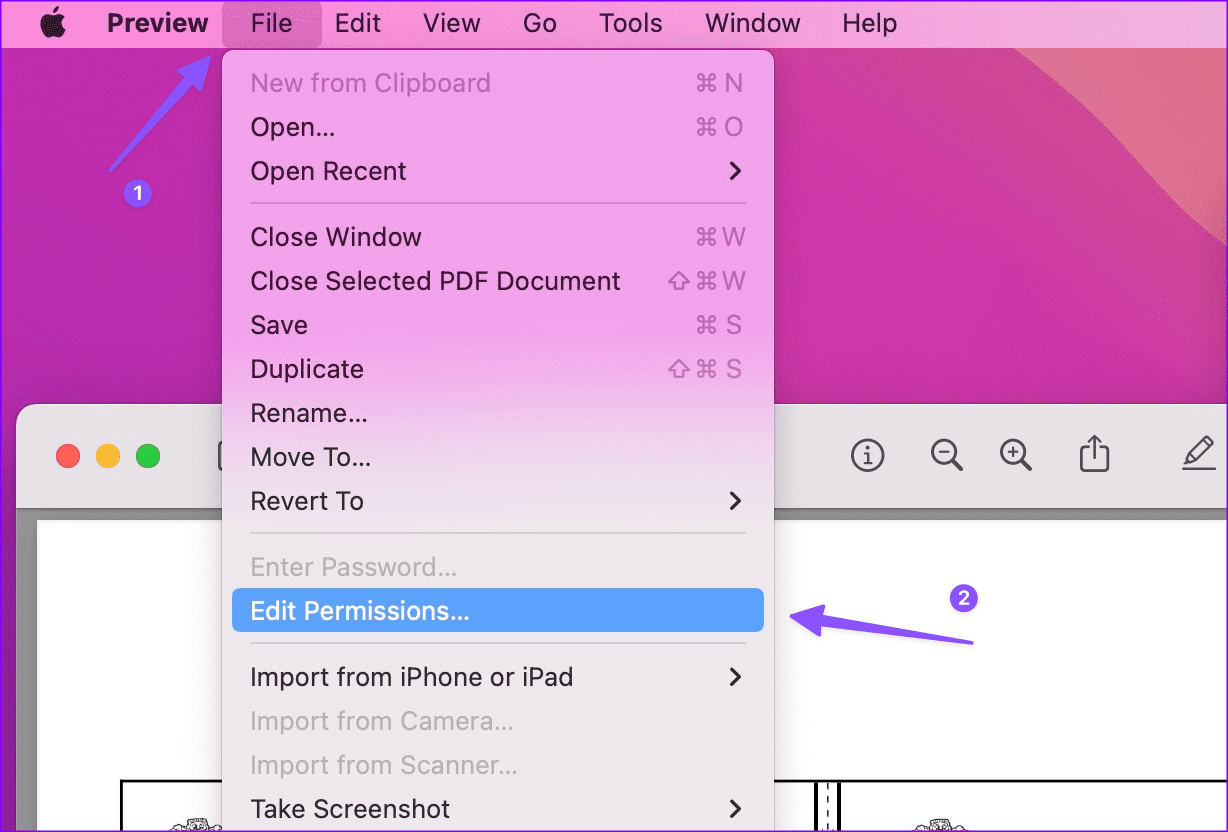Open the Edit menu
Viewport: 1228px width, 832px height.
[x=358, y=24]
